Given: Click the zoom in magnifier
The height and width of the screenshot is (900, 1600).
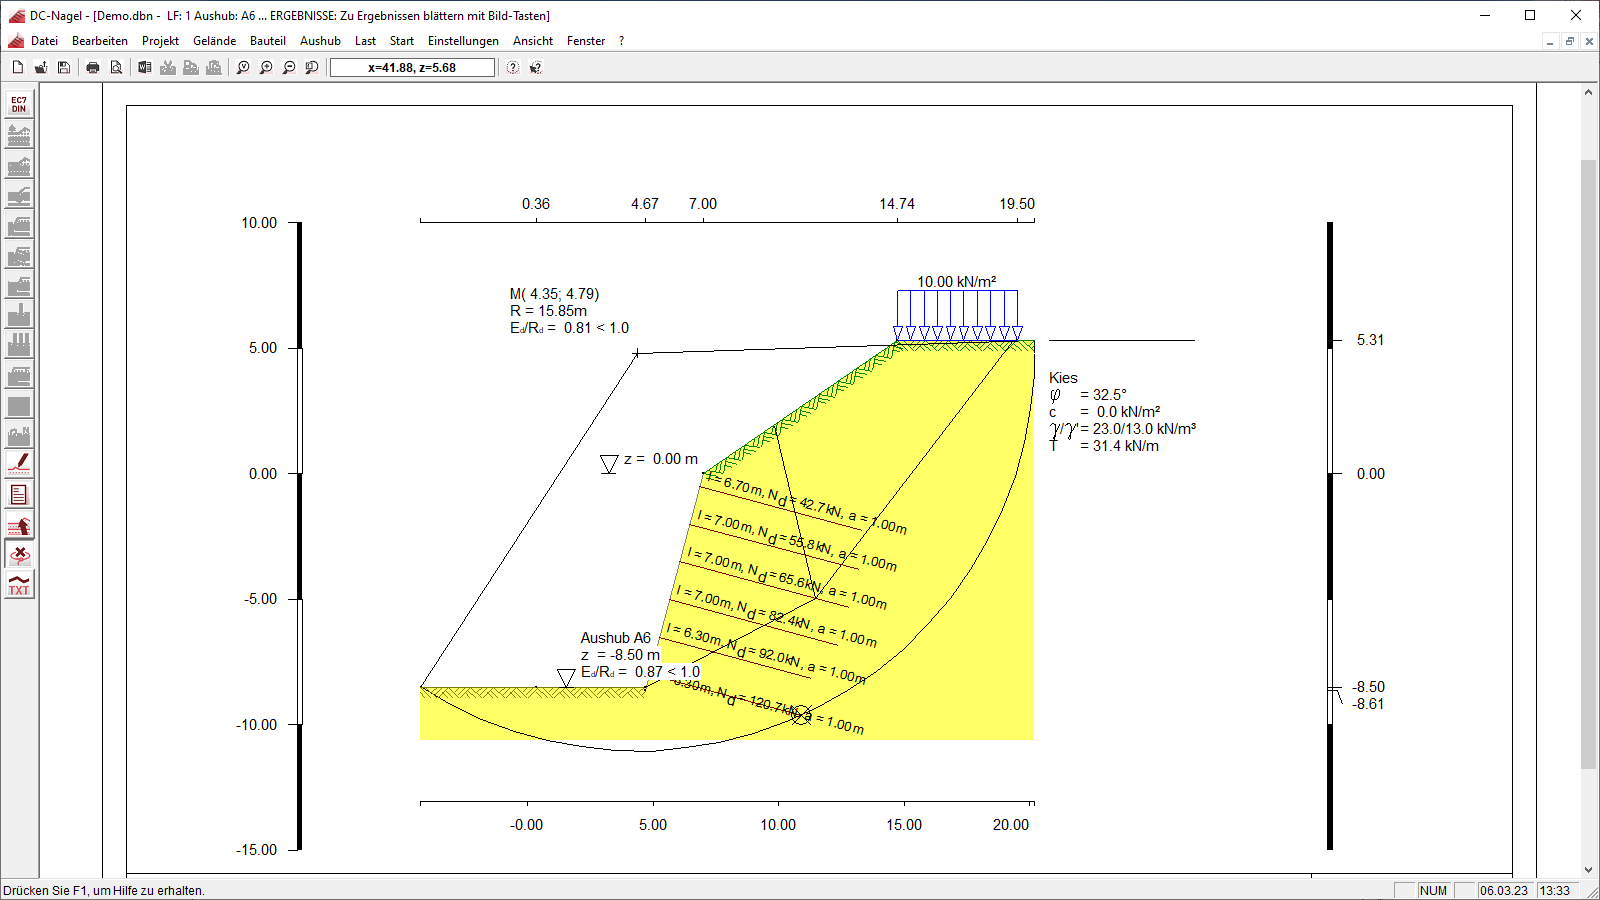Looking at the screenshot, I should pyautogui.click(x=266, y=68).
